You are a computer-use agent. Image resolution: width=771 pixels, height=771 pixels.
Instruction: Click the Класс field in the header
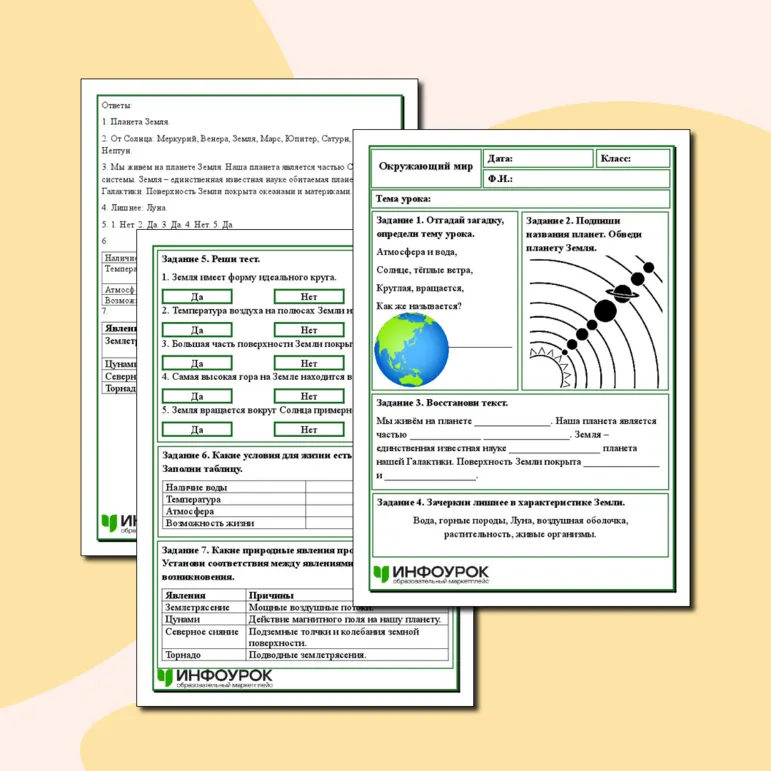[x=633, y=158]
